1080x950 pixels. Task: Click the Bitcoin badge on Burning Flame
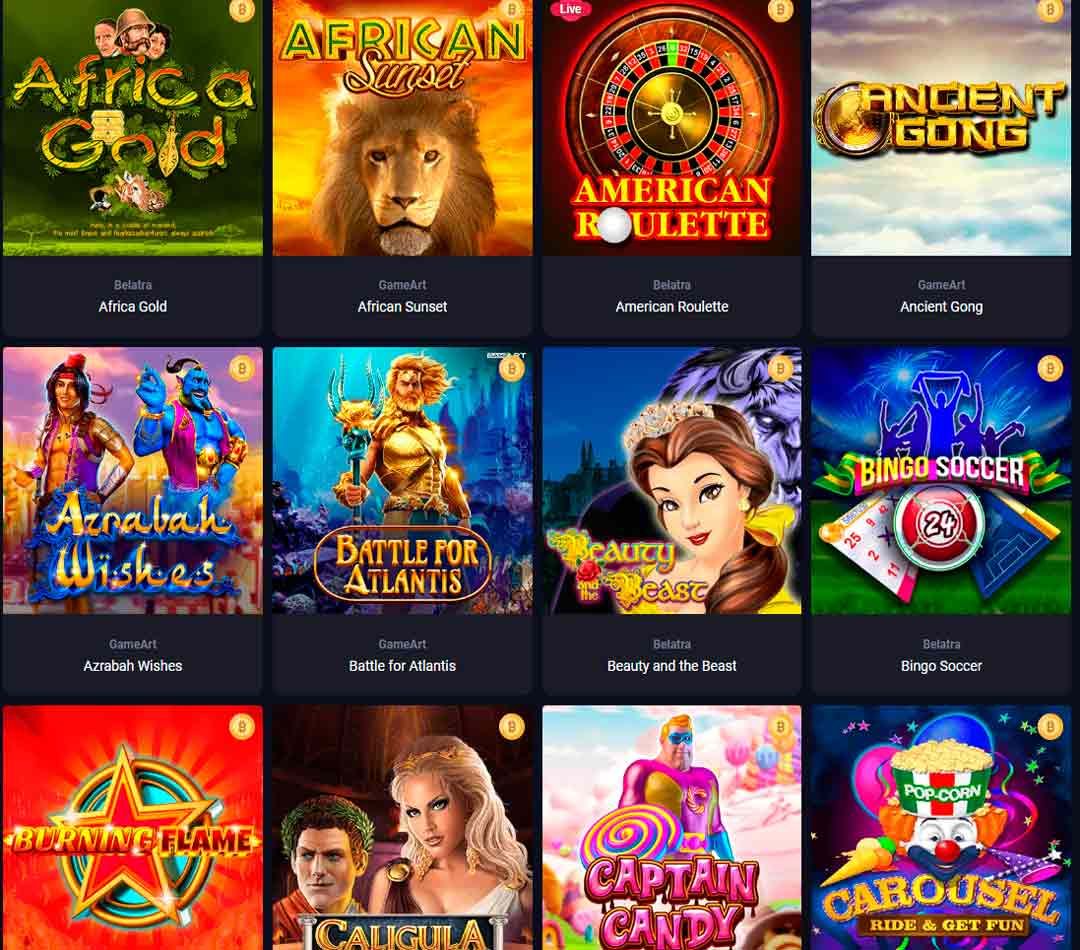[242, 727]
